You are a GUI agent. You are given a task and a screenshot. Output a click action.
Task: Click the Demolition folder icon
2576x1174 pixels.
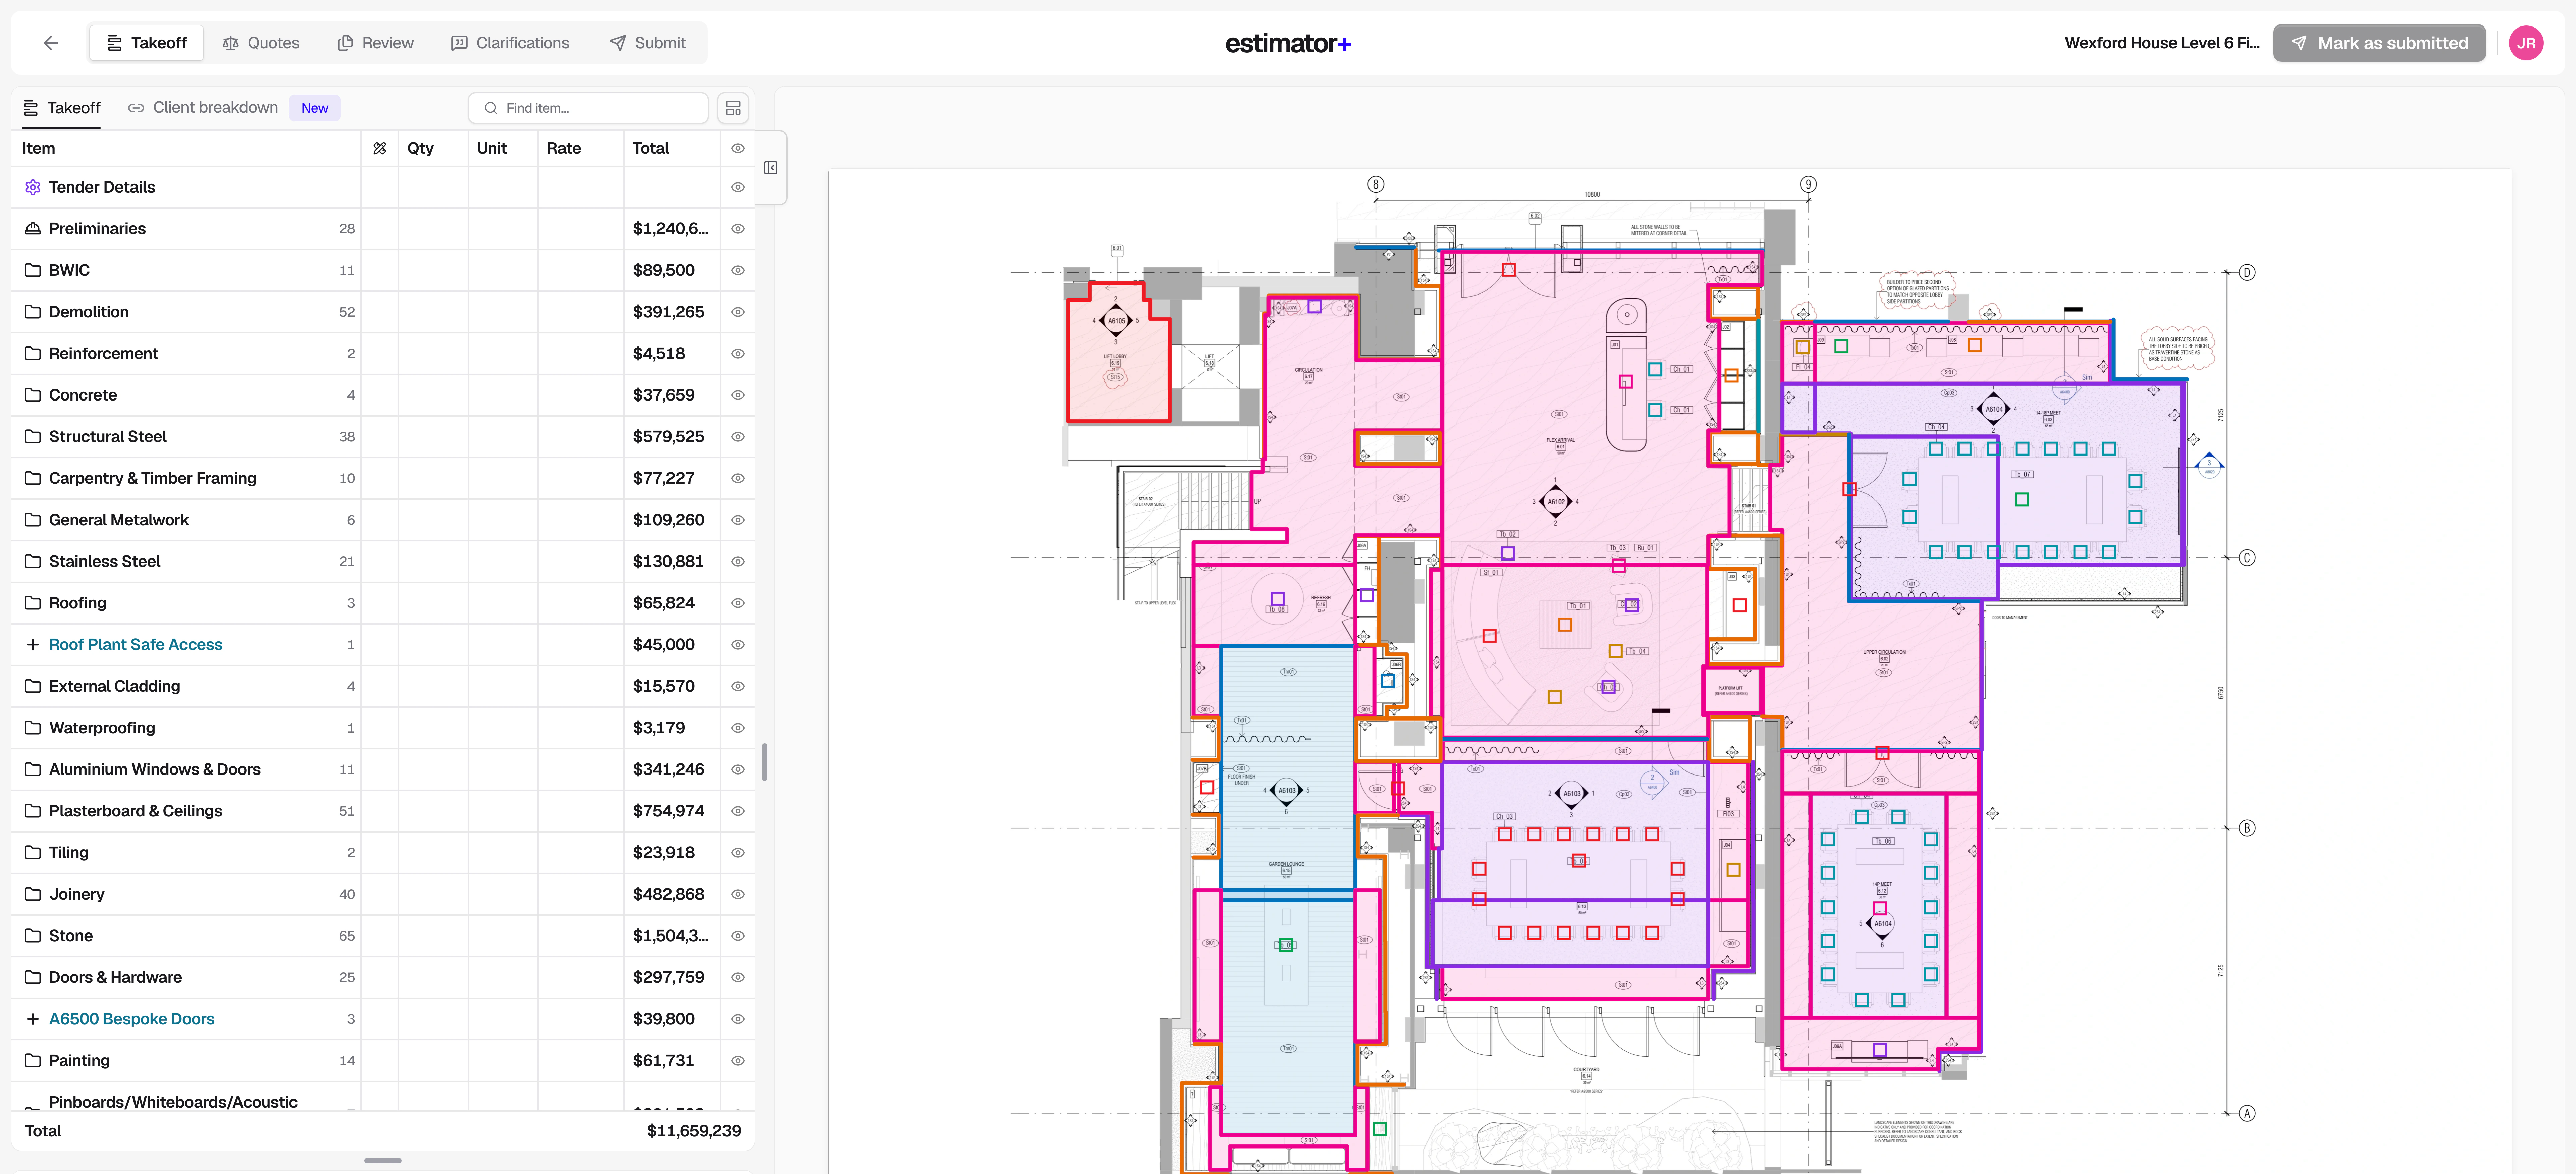(33, 312)
